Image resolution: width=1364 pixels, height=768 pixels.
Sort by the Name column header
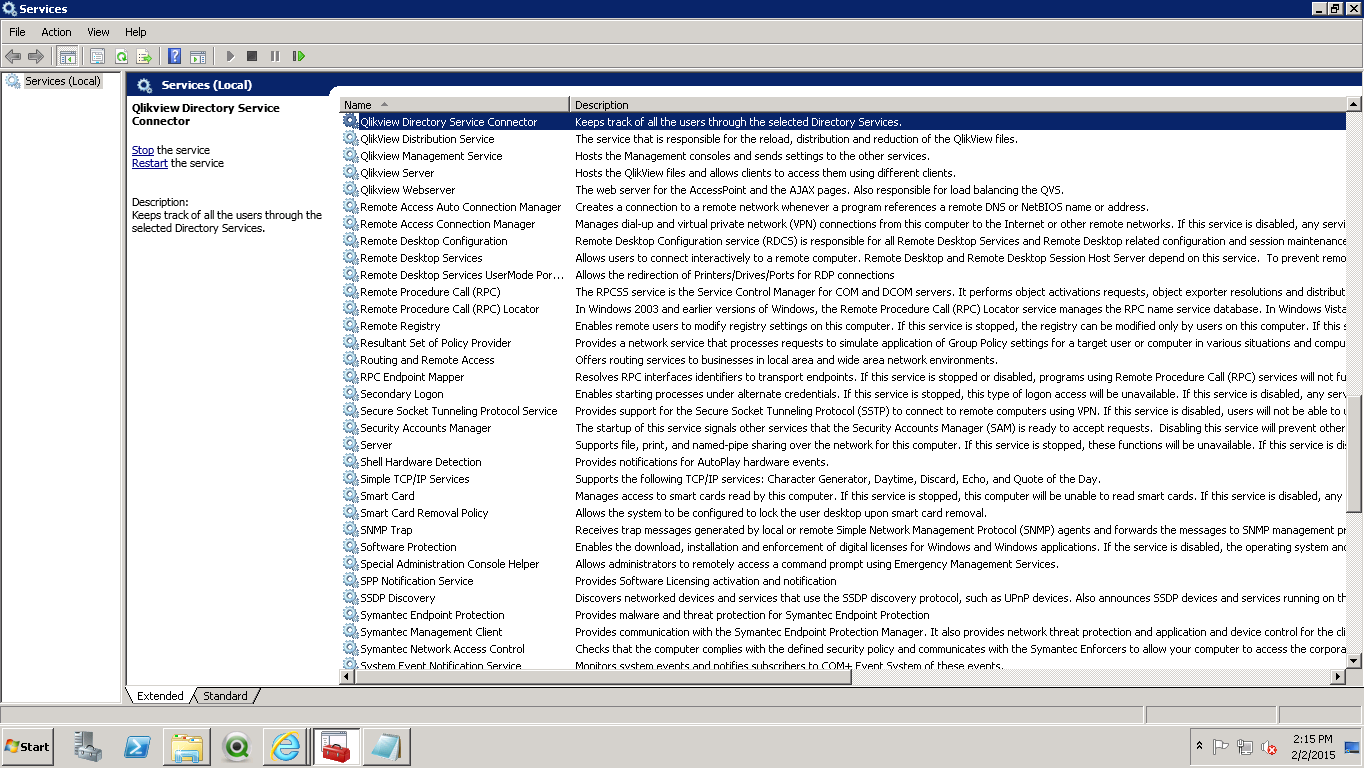coord(455,104)
